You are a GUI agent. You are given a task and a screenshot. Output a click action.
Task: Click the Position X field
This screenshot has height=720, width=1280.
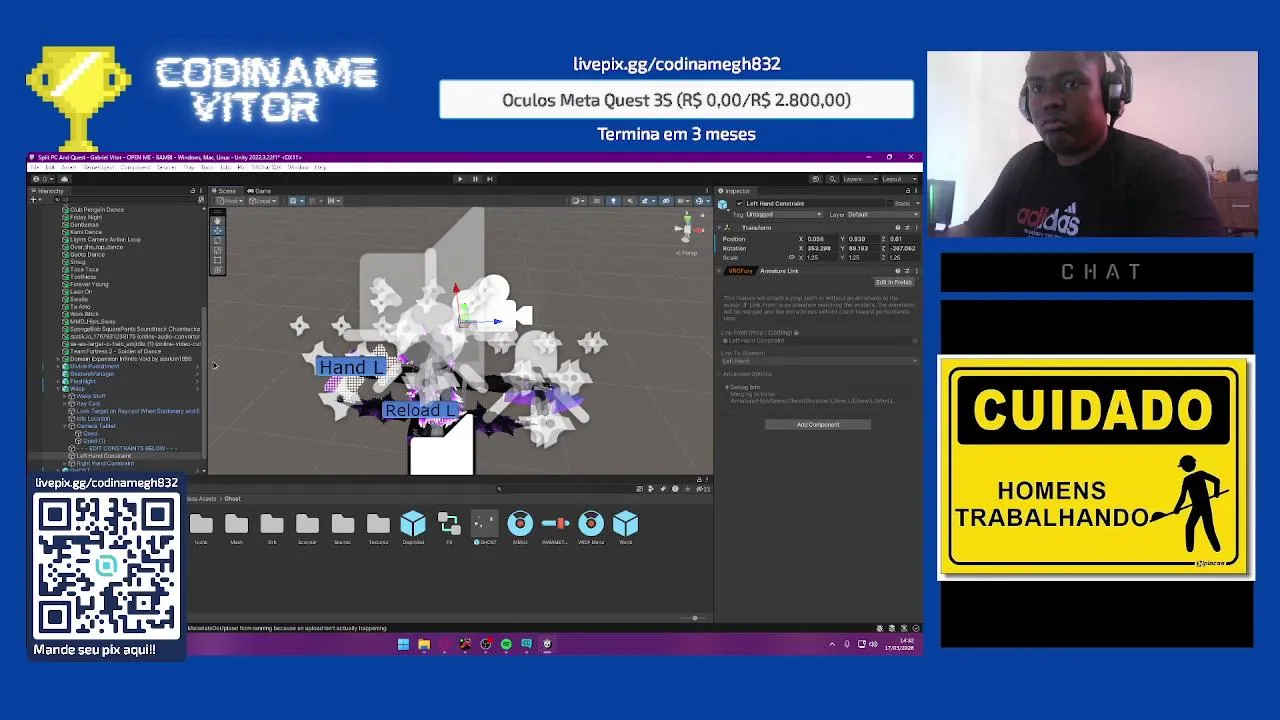(822, 239)
